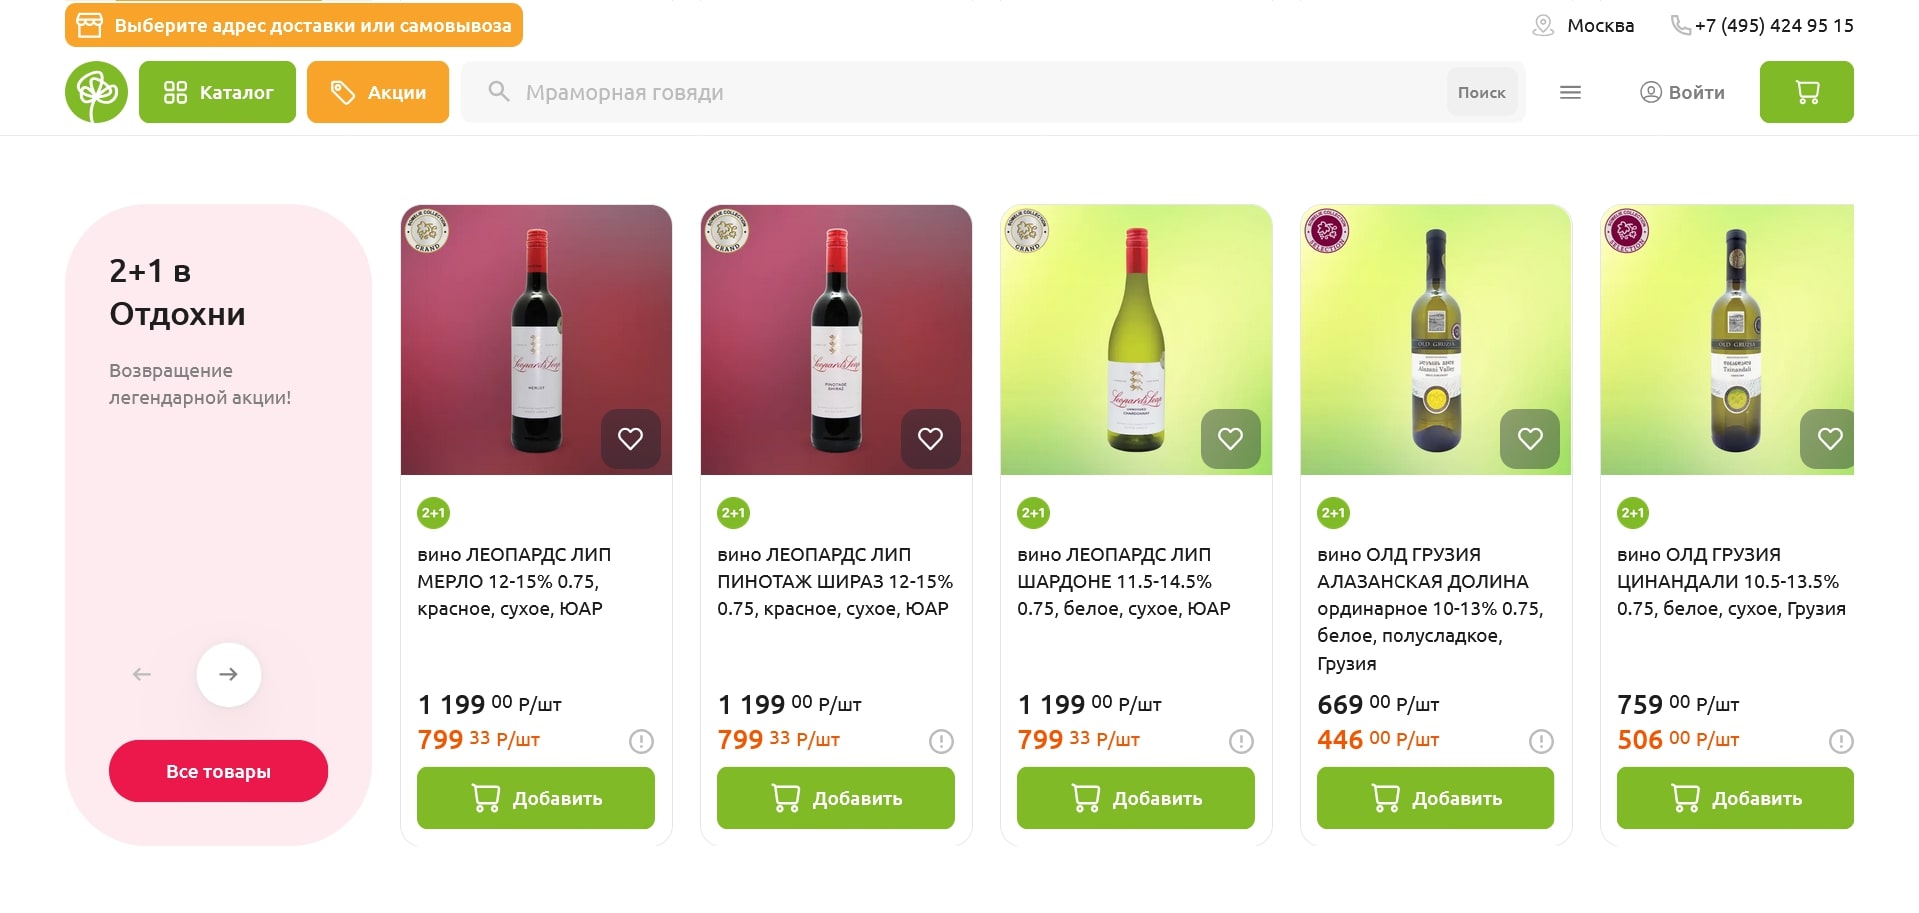Favorite the Леопардс Лип Мерло wine
The height and width of the screenshot is (913, 1919).
pyautogui.click(x=630, y=438)
